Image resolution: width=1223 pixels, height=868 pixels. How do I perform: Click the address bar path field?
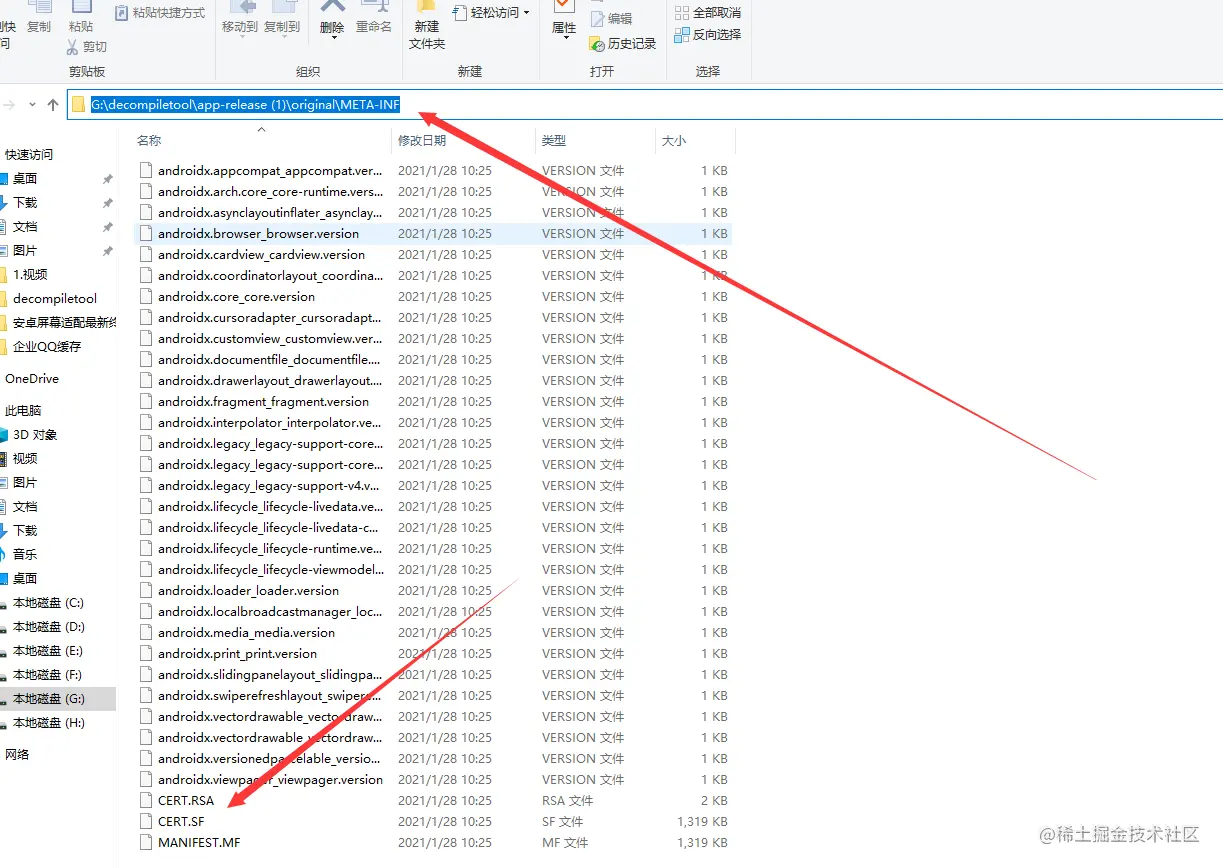645,105
